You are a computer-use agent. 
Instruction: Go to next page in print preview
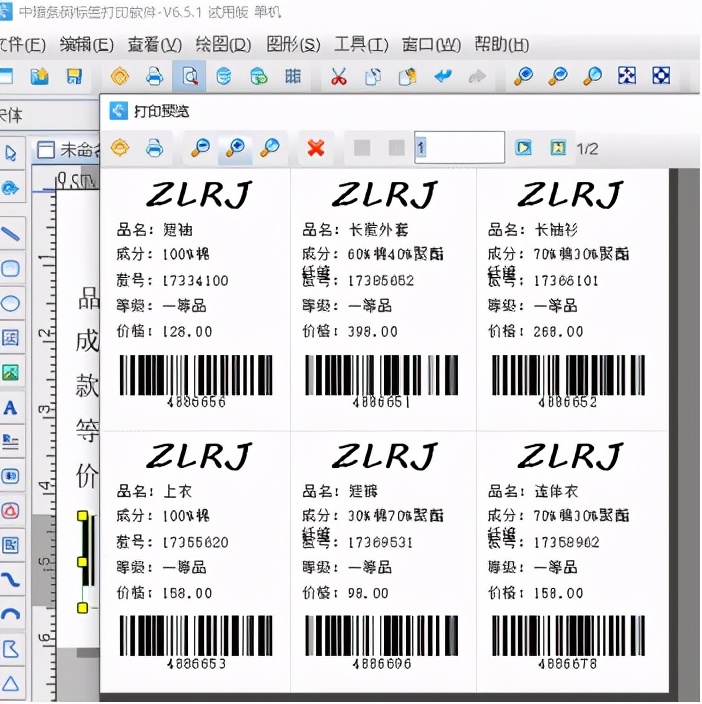523,148
